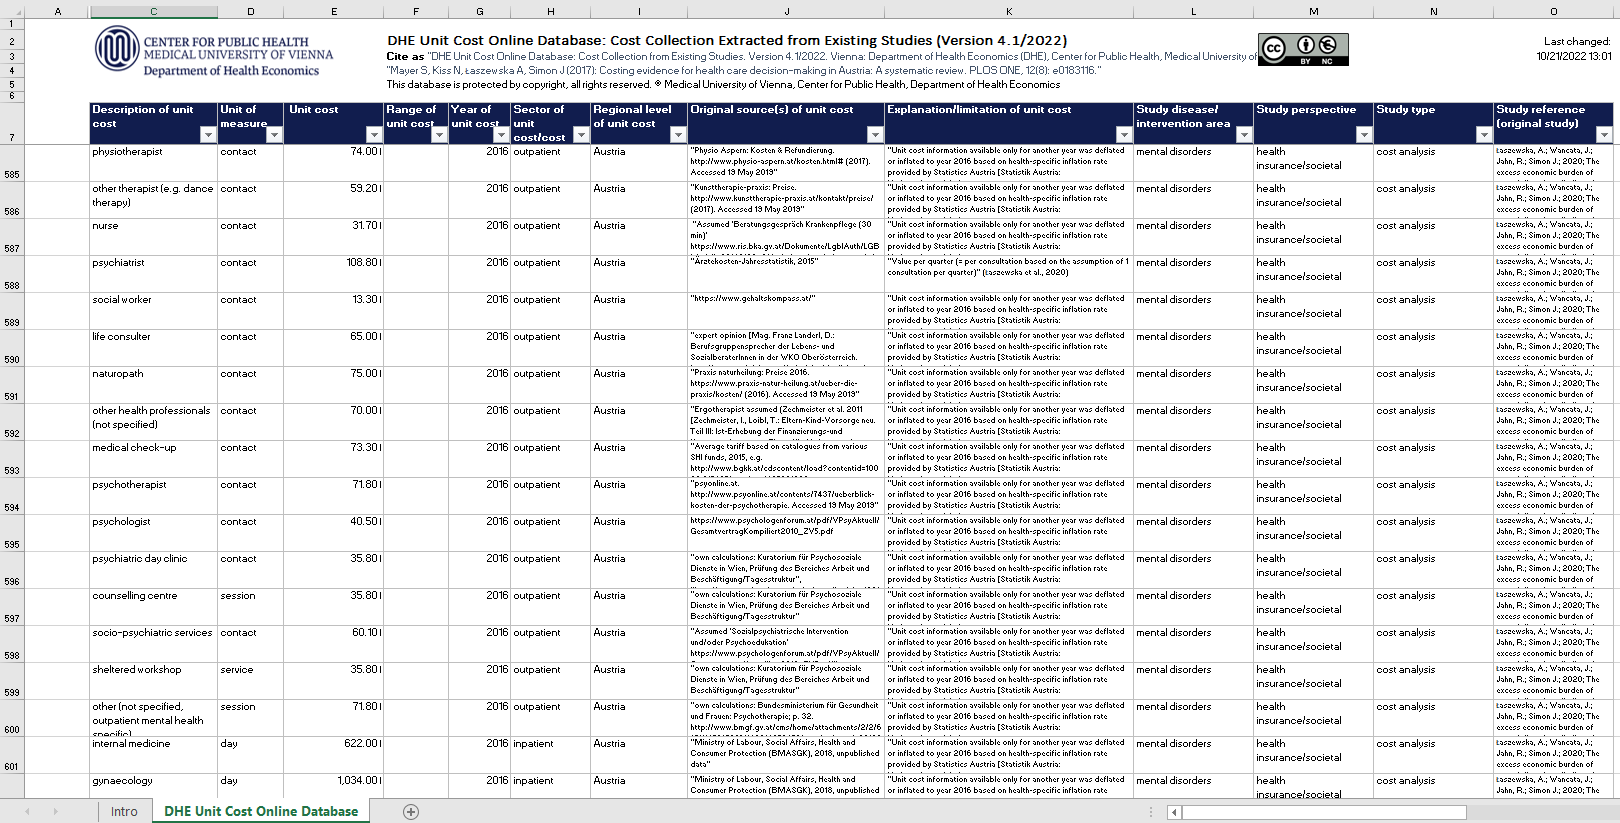Screen dimensions: 1620x823
Task: Click the Medical University of Vienna logo
Action: 213,51
